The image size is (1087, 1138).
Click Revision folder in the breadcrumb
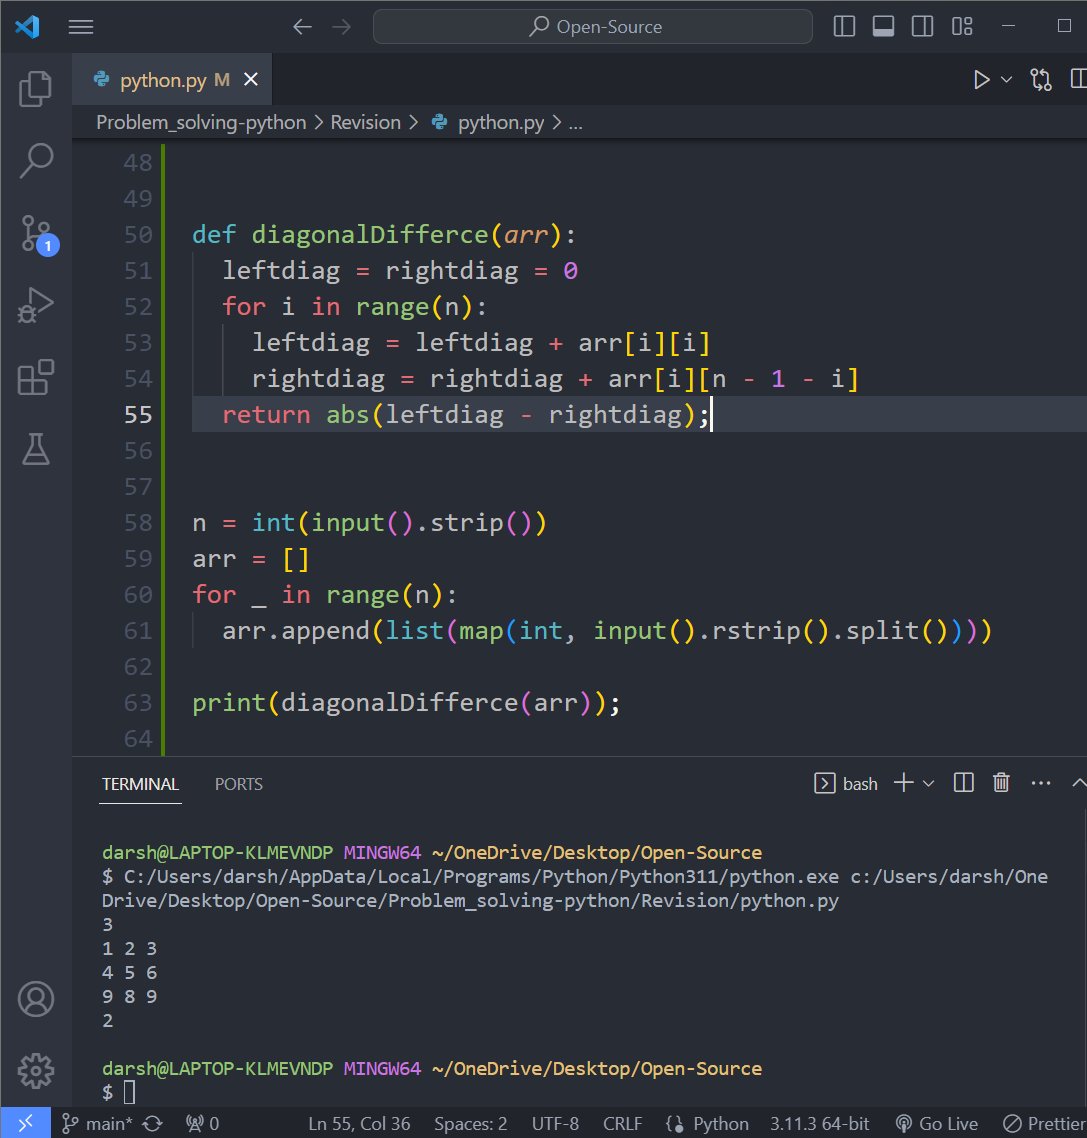[366, 123]
